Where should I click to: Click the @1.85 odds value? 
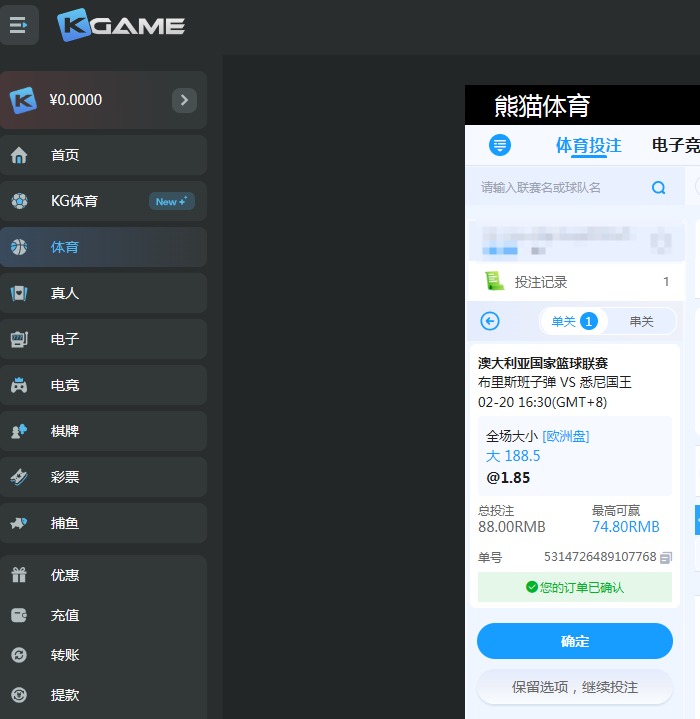coord(508,478)
